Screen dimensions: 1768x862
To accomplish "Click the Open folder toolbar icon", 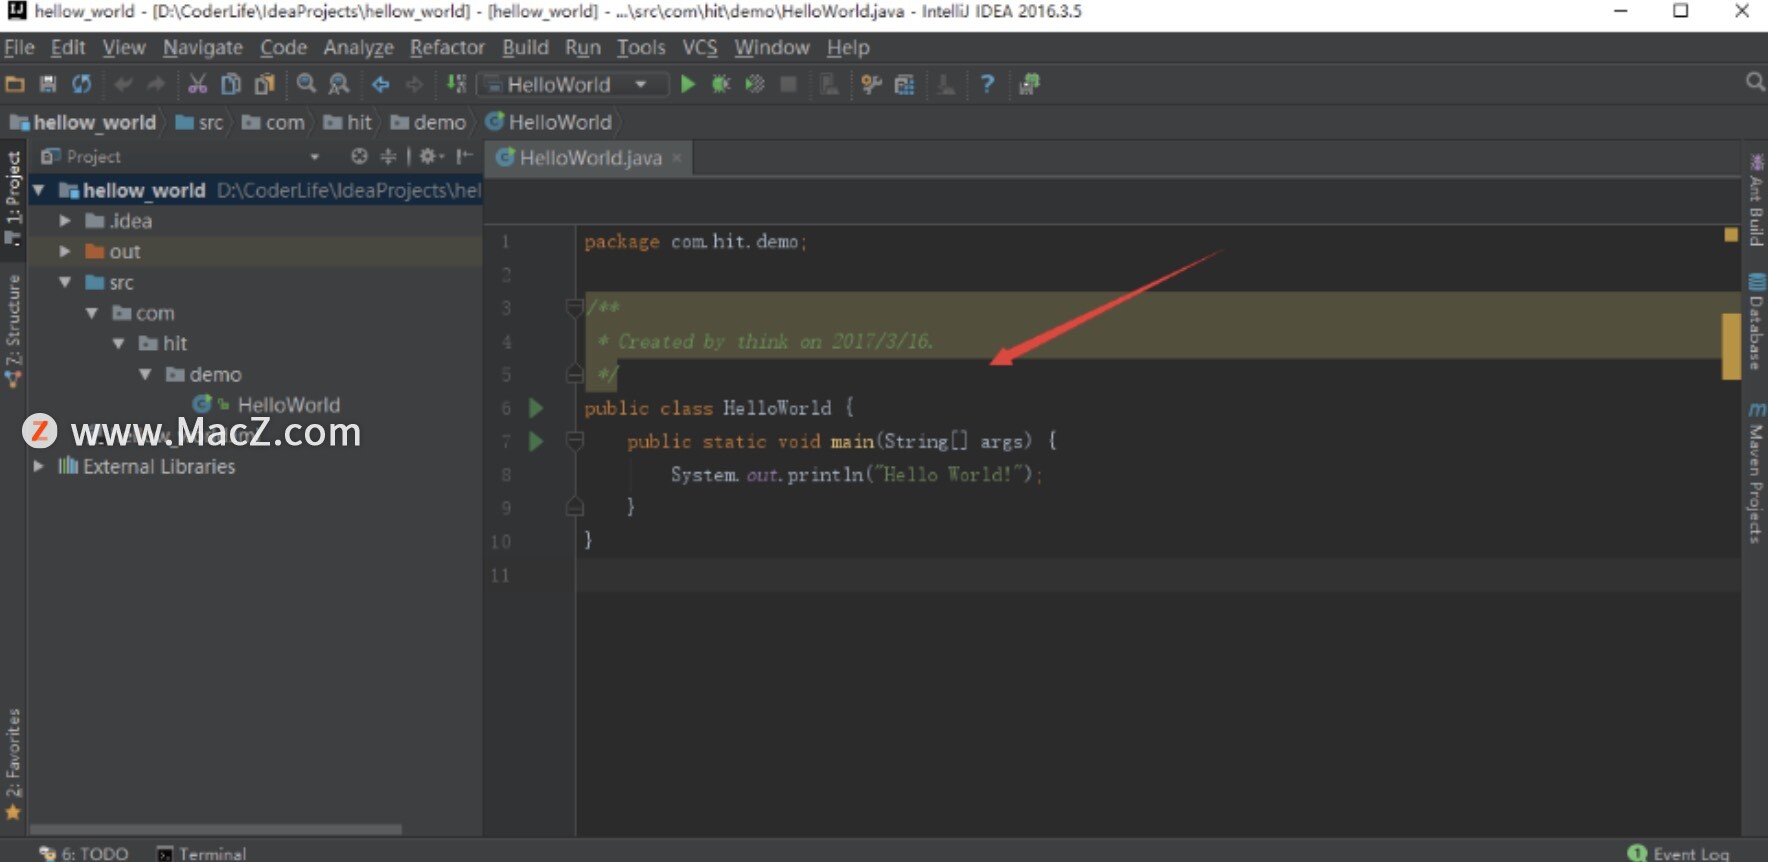I will (15, 84).
